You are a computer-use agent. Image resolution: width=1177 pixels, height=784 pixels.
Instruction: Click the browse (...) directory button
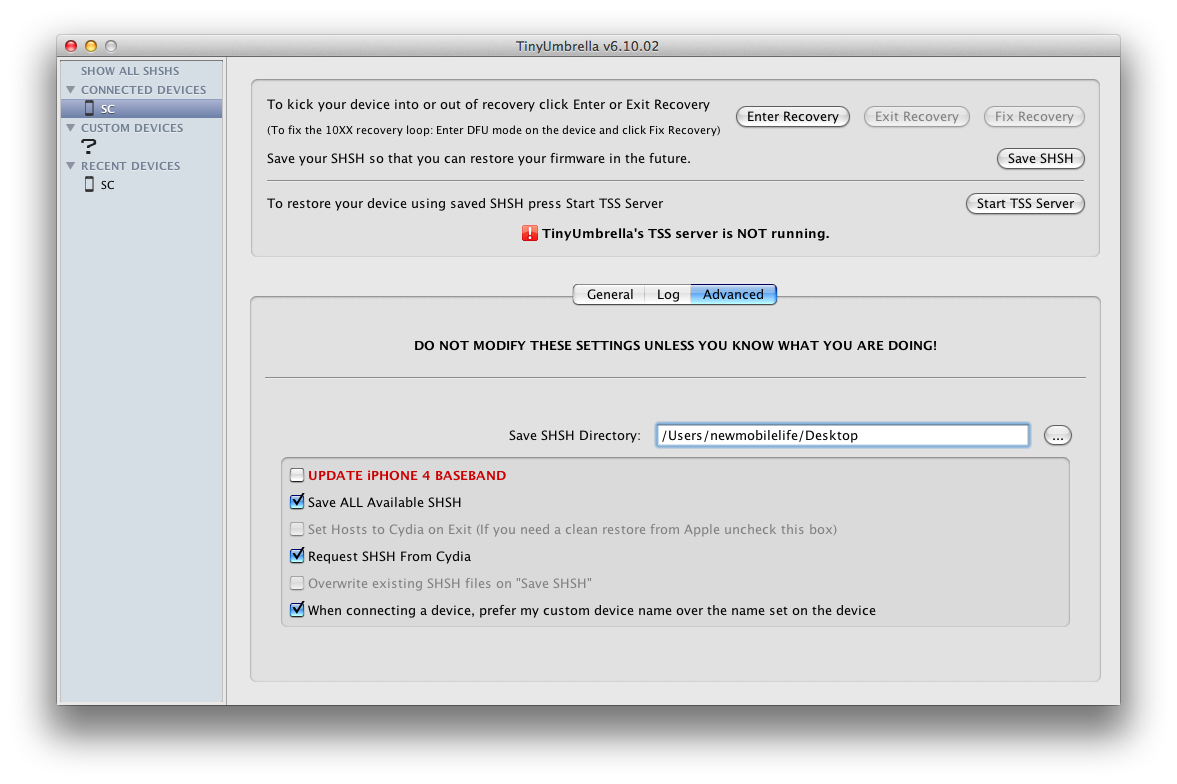1057,435
